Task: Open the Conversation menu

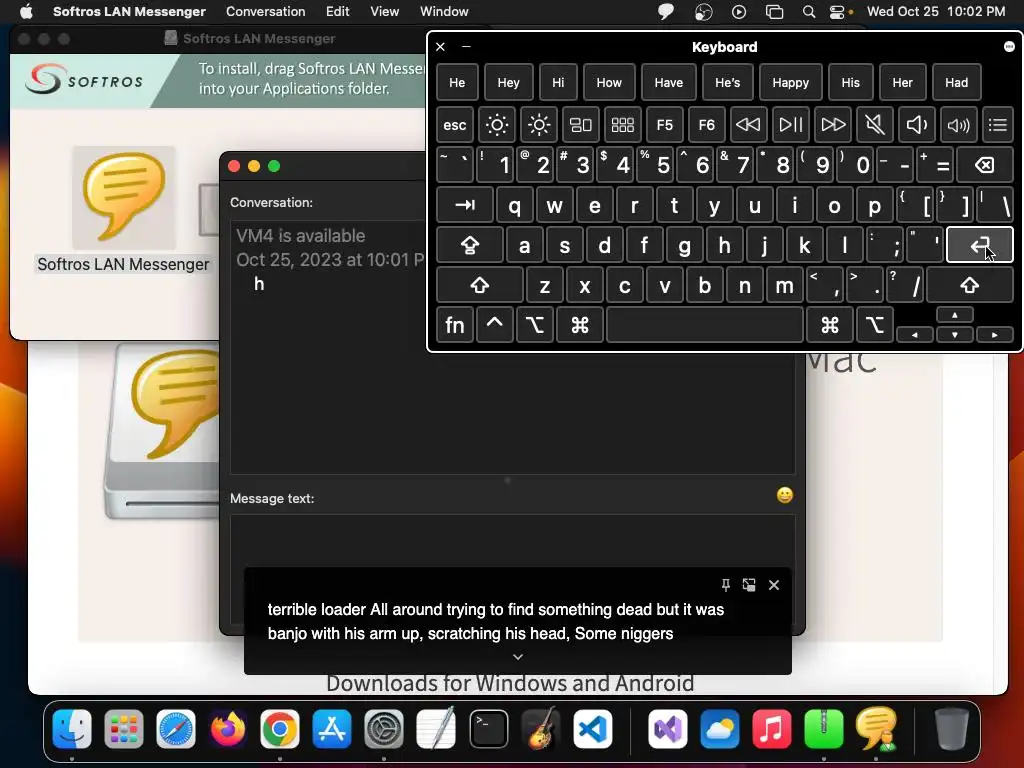Action: 265,11
